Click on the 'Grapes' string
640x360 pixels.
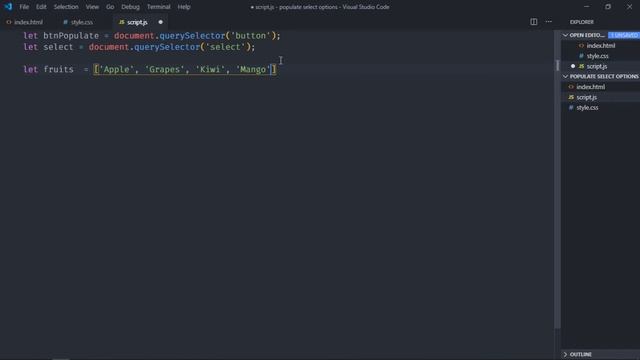[164, 69]
